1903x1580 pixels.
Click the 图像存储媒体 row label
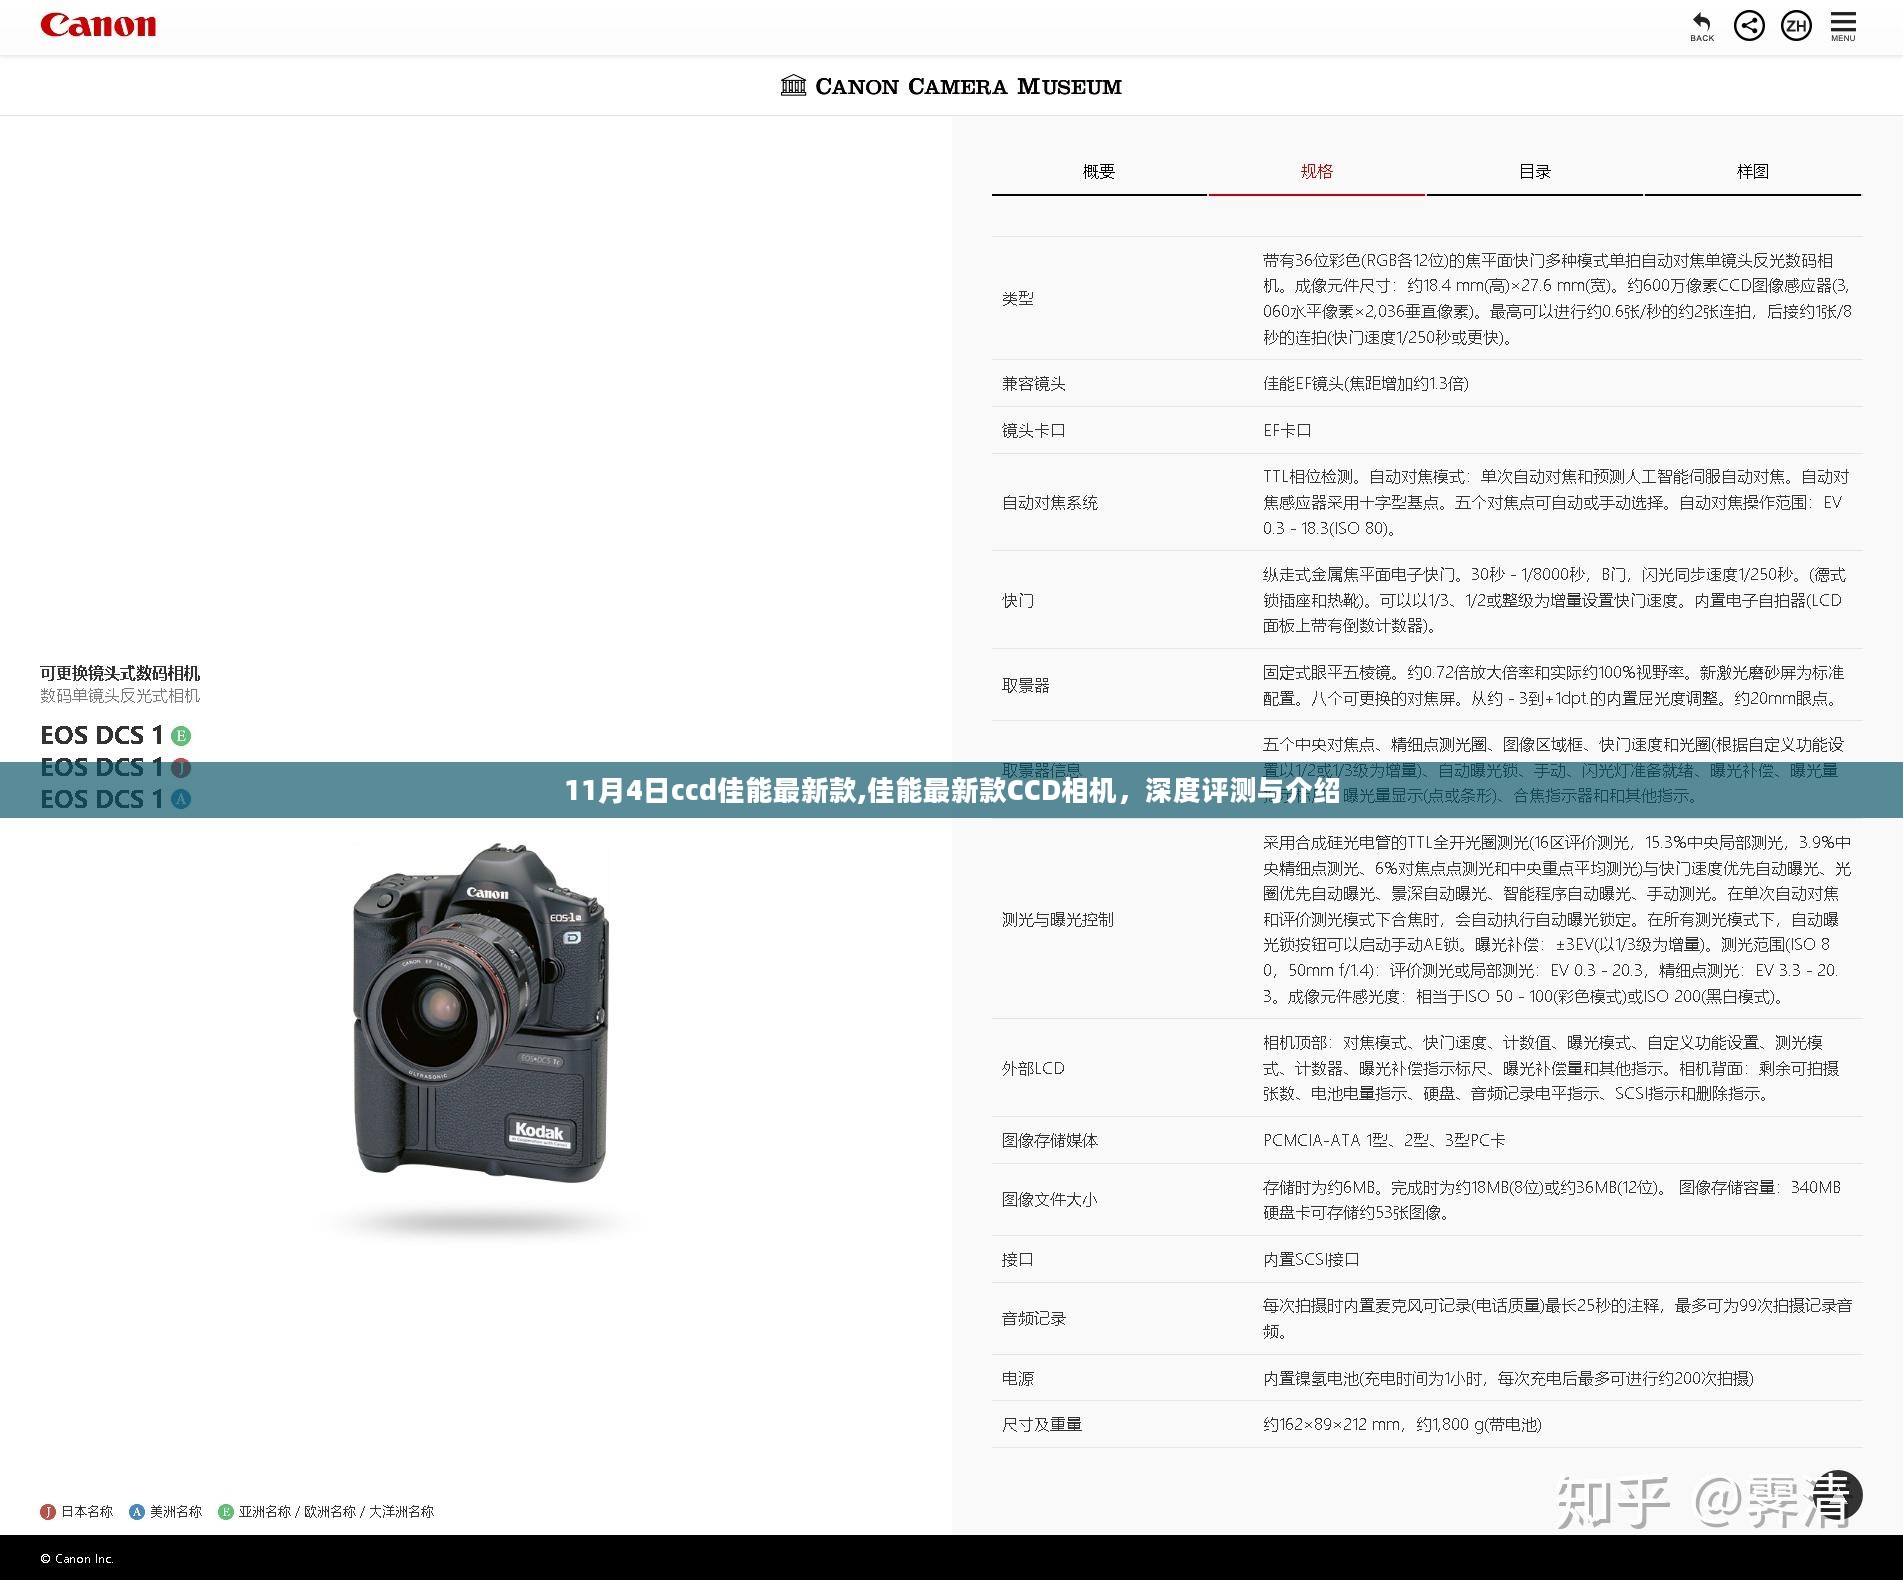tap(1050, 1140)
